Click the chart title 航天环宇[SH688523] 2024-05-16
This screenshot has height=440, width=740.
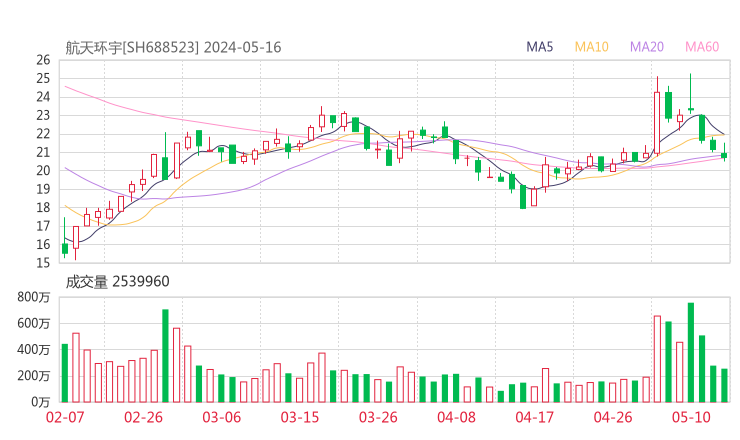(173, 48)
